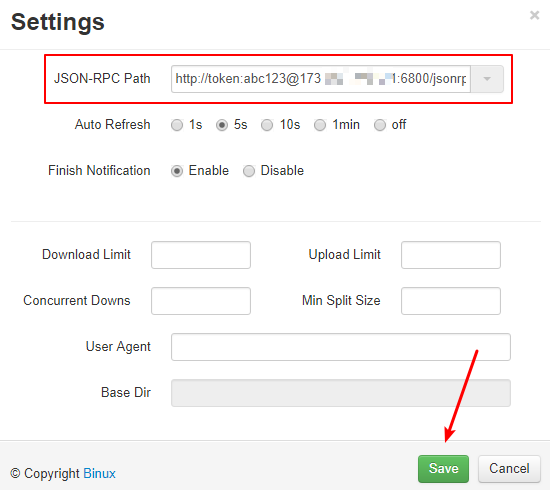Screen dimensions: 550x490
Task: Open the Binux copyright link
Action: [99, 474]
